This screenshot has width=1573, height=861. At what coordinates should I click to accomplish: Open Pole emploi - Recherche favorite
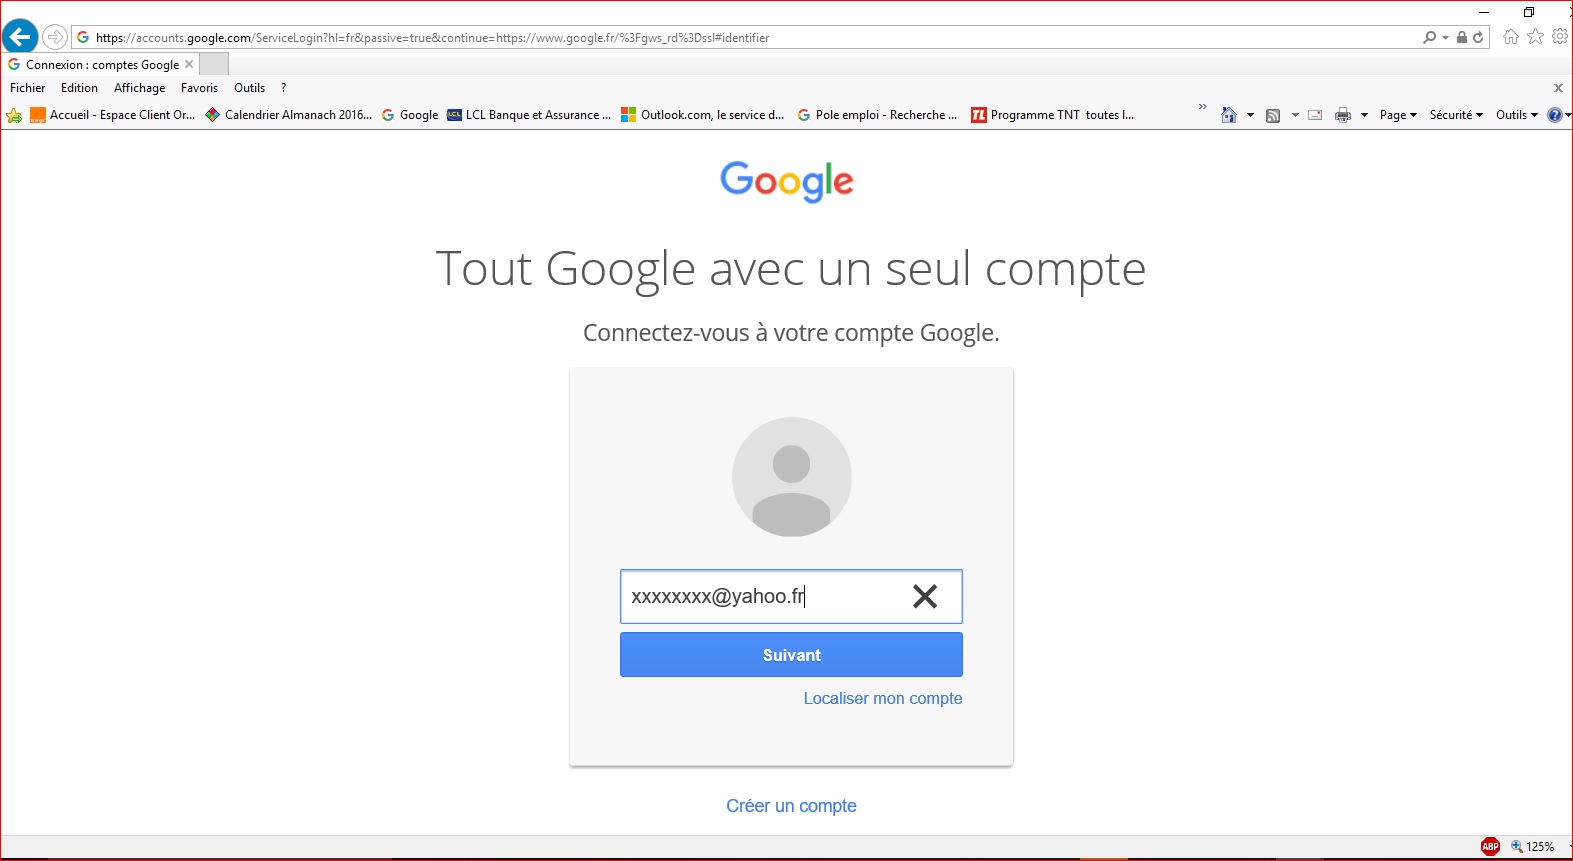(x=877, y=115)
